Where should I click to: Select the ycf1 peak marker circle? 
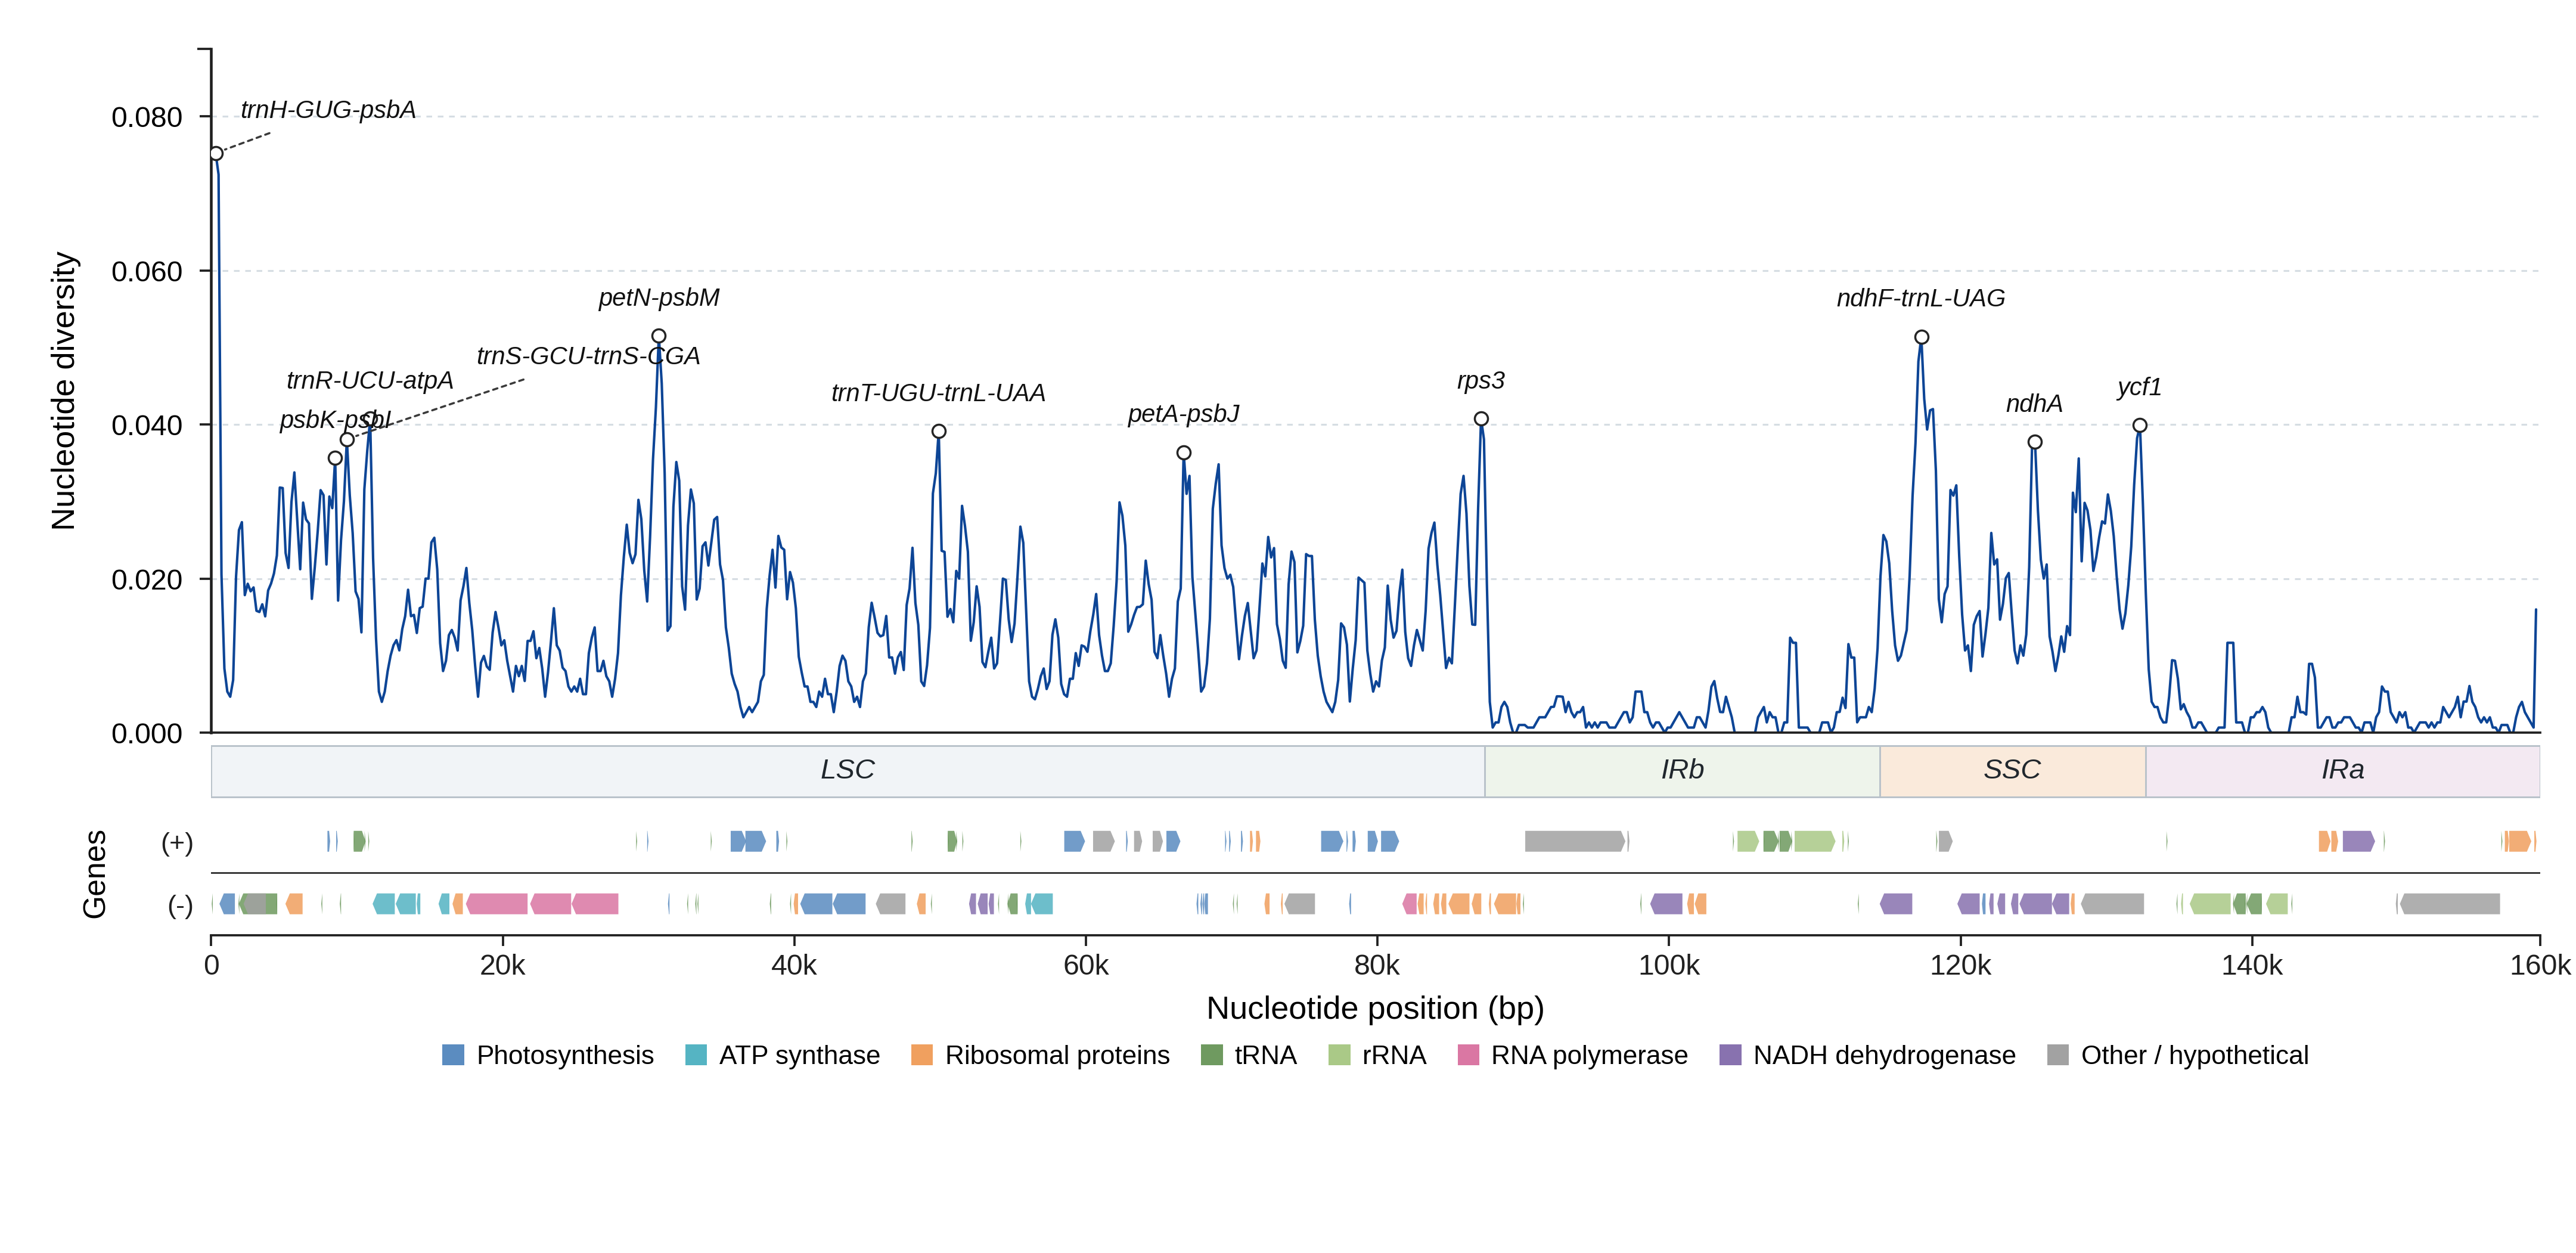click(2140, 425)
